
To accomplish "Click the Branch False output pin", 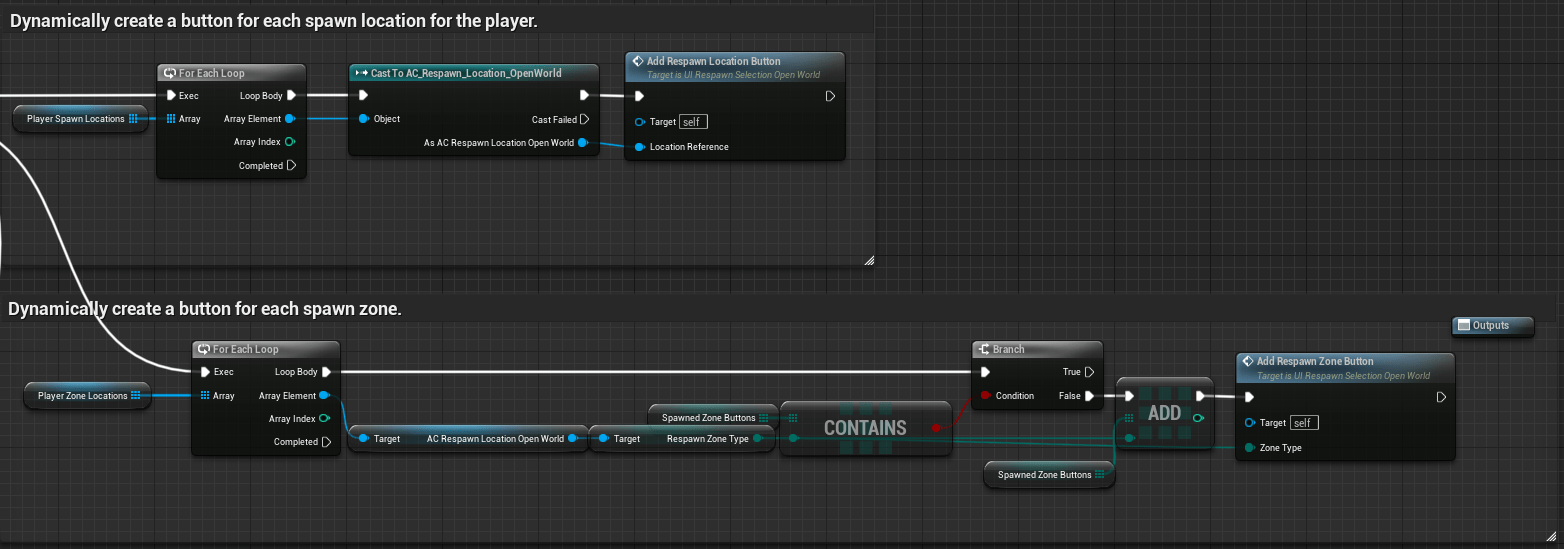I will click(1089, 396).
